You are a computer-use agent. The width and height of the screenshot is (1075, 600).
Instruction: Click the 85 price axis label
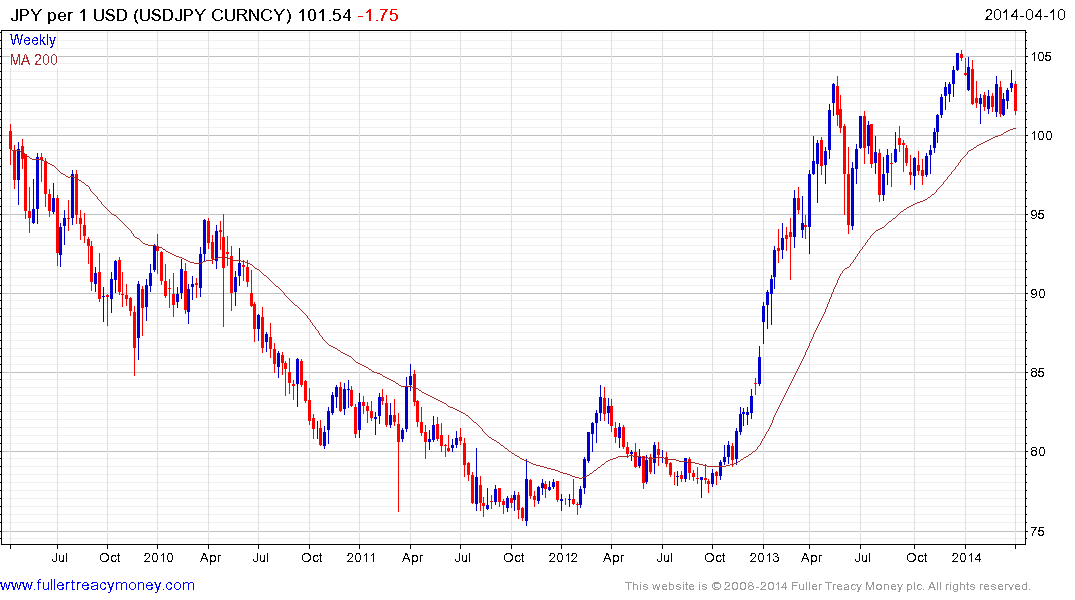(x=1038, y=372)
